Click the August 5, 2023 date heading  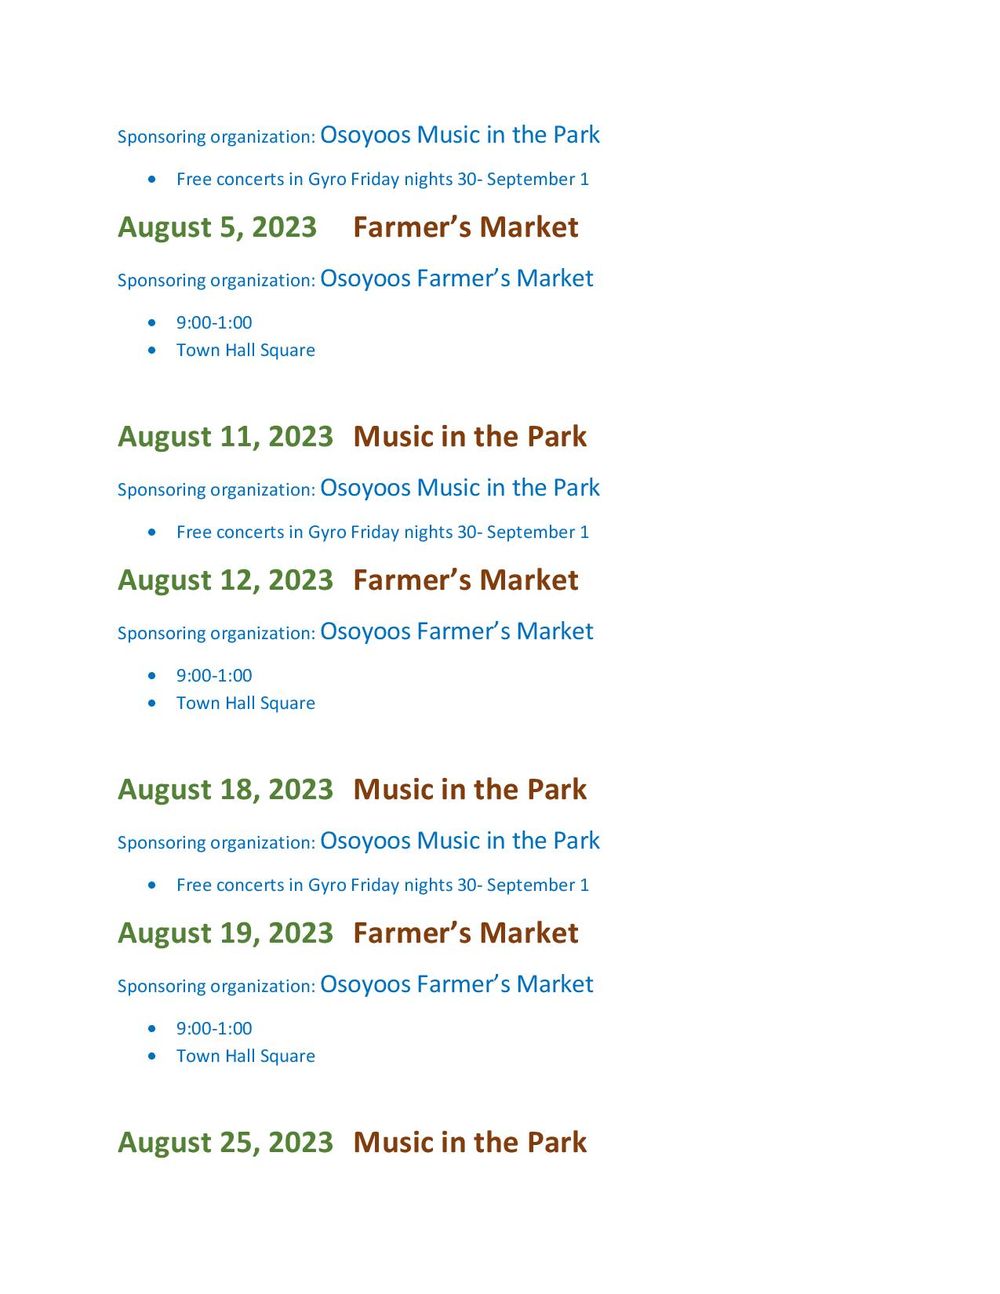click(x=217, y=228)
